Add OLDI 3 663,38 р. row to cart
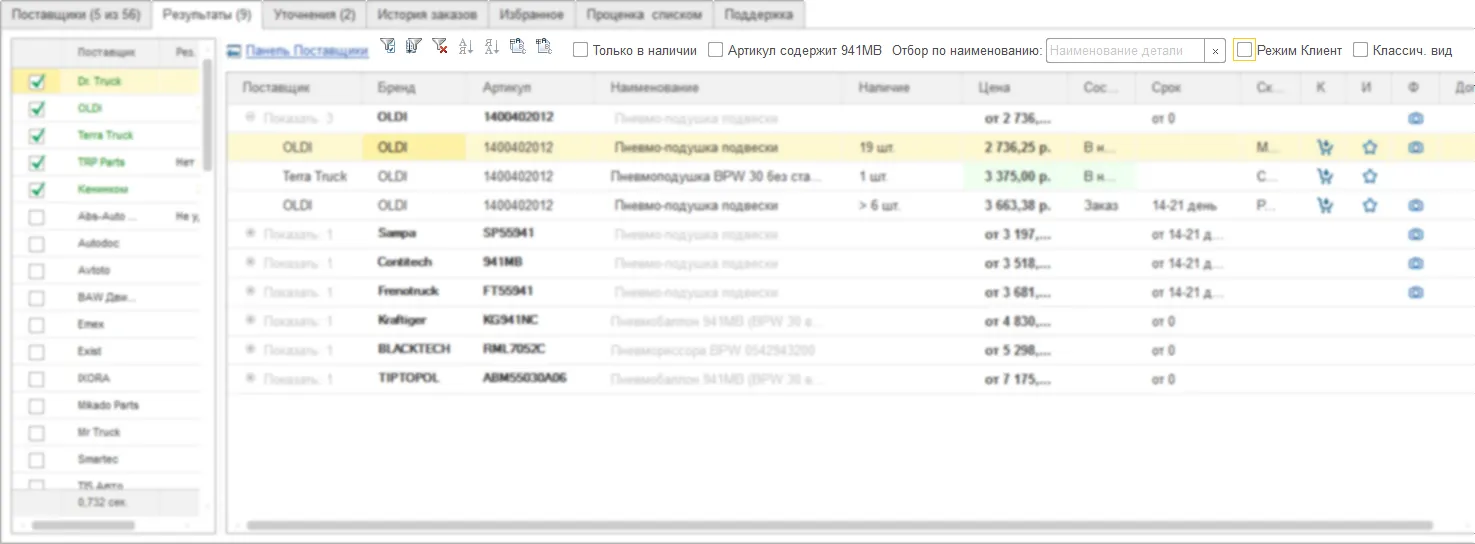This screenshot has width=1475, height=544. click(1324, 206)
